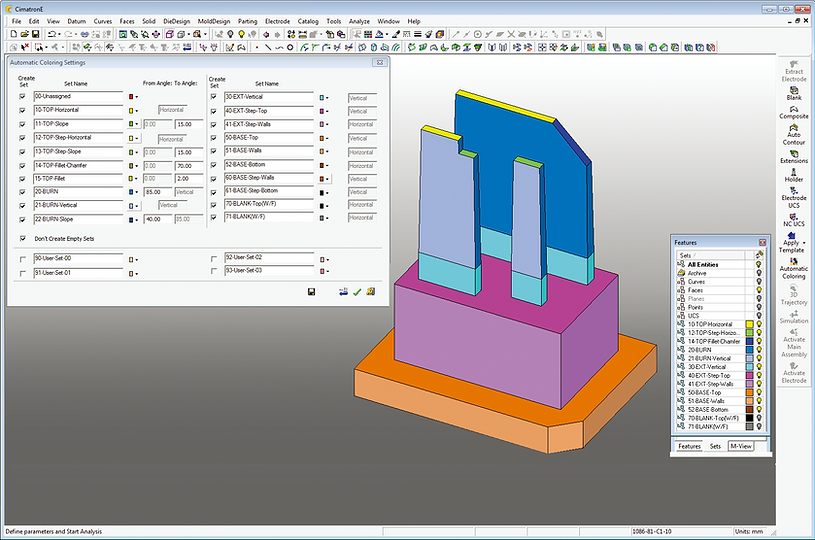This screenshot has width=815, height=540.
Task: Open color dropdown for 90-User-Set-00
Action: tap(137, 259)
